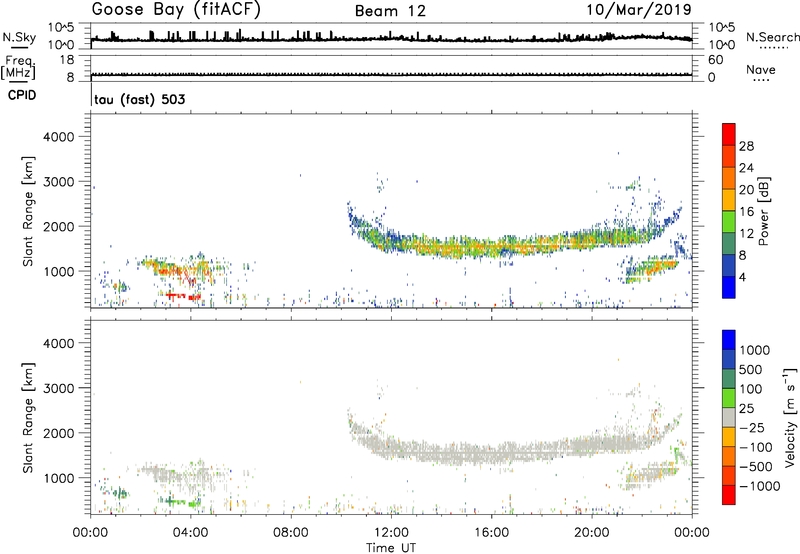Click the red swatch in the Power colorbar
This screenshot has width=800, height=554.
pyautogui.click(x=729, y=132)
